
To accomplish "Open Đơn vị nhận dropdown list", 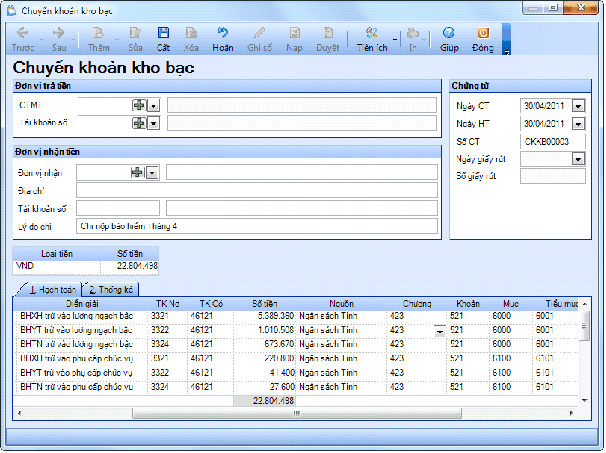I will [x=152, y=173].
